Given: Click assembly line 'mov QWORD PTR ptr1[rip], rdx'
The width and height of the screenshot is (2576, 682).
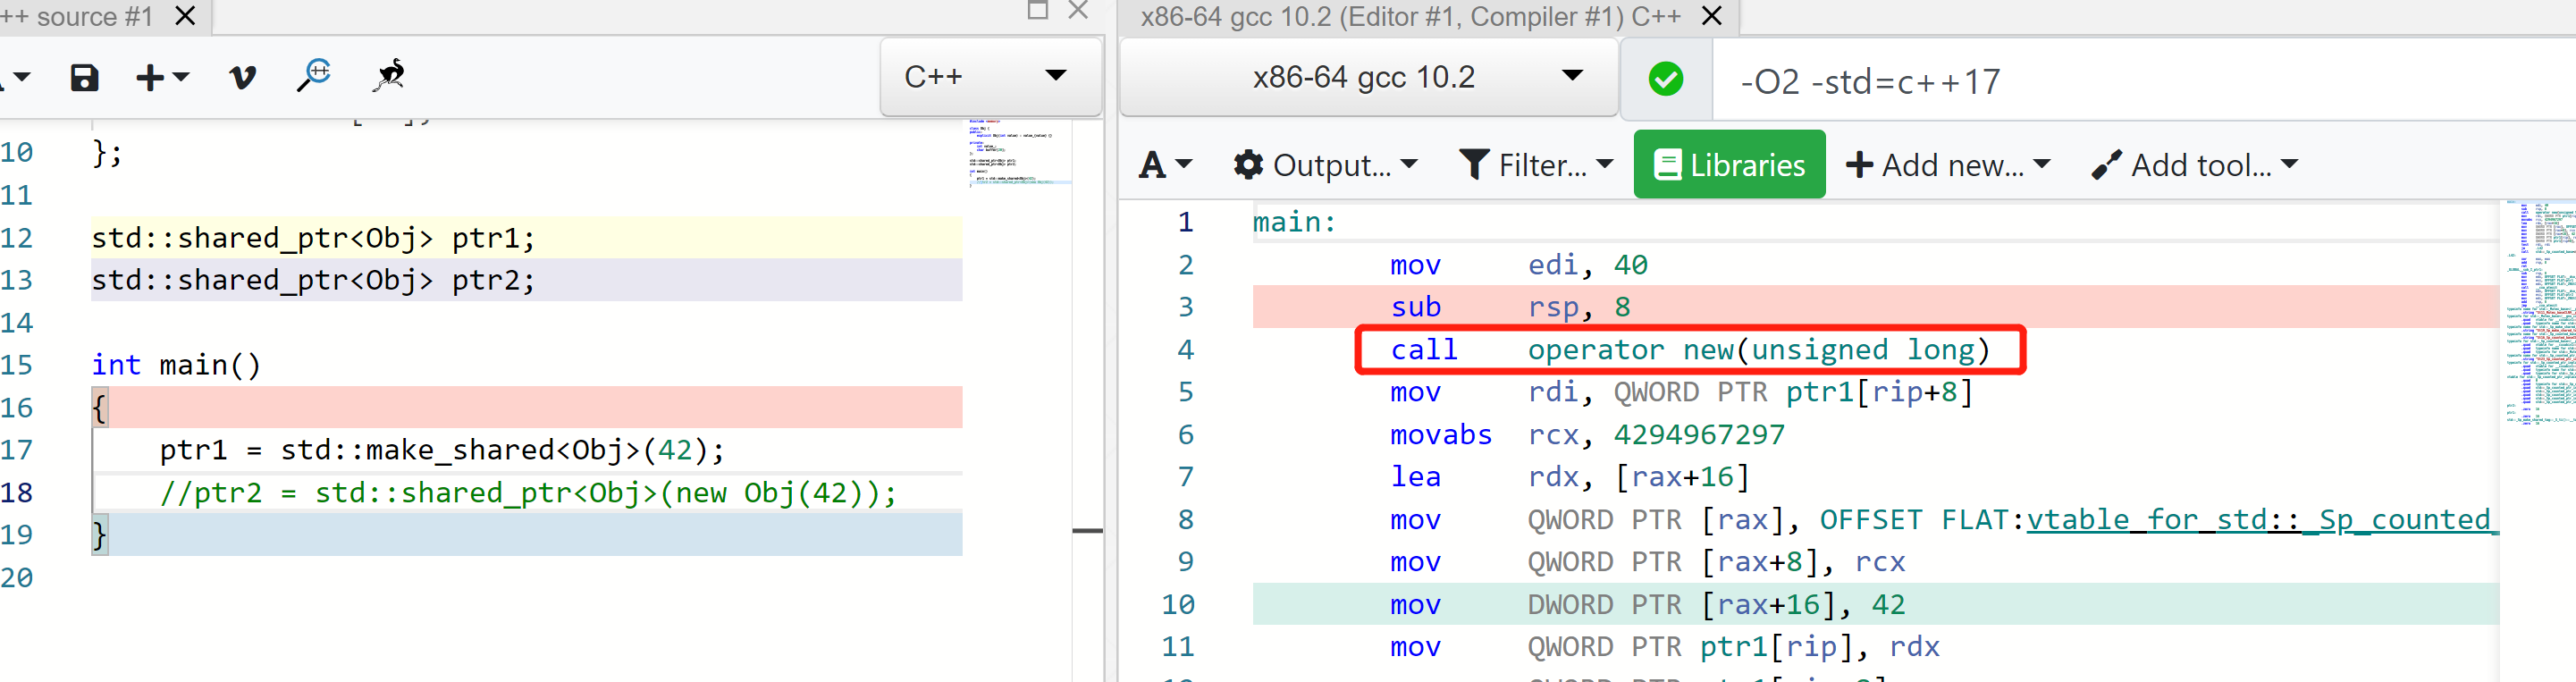Looking at the screenshot, I should [1664, 647].
